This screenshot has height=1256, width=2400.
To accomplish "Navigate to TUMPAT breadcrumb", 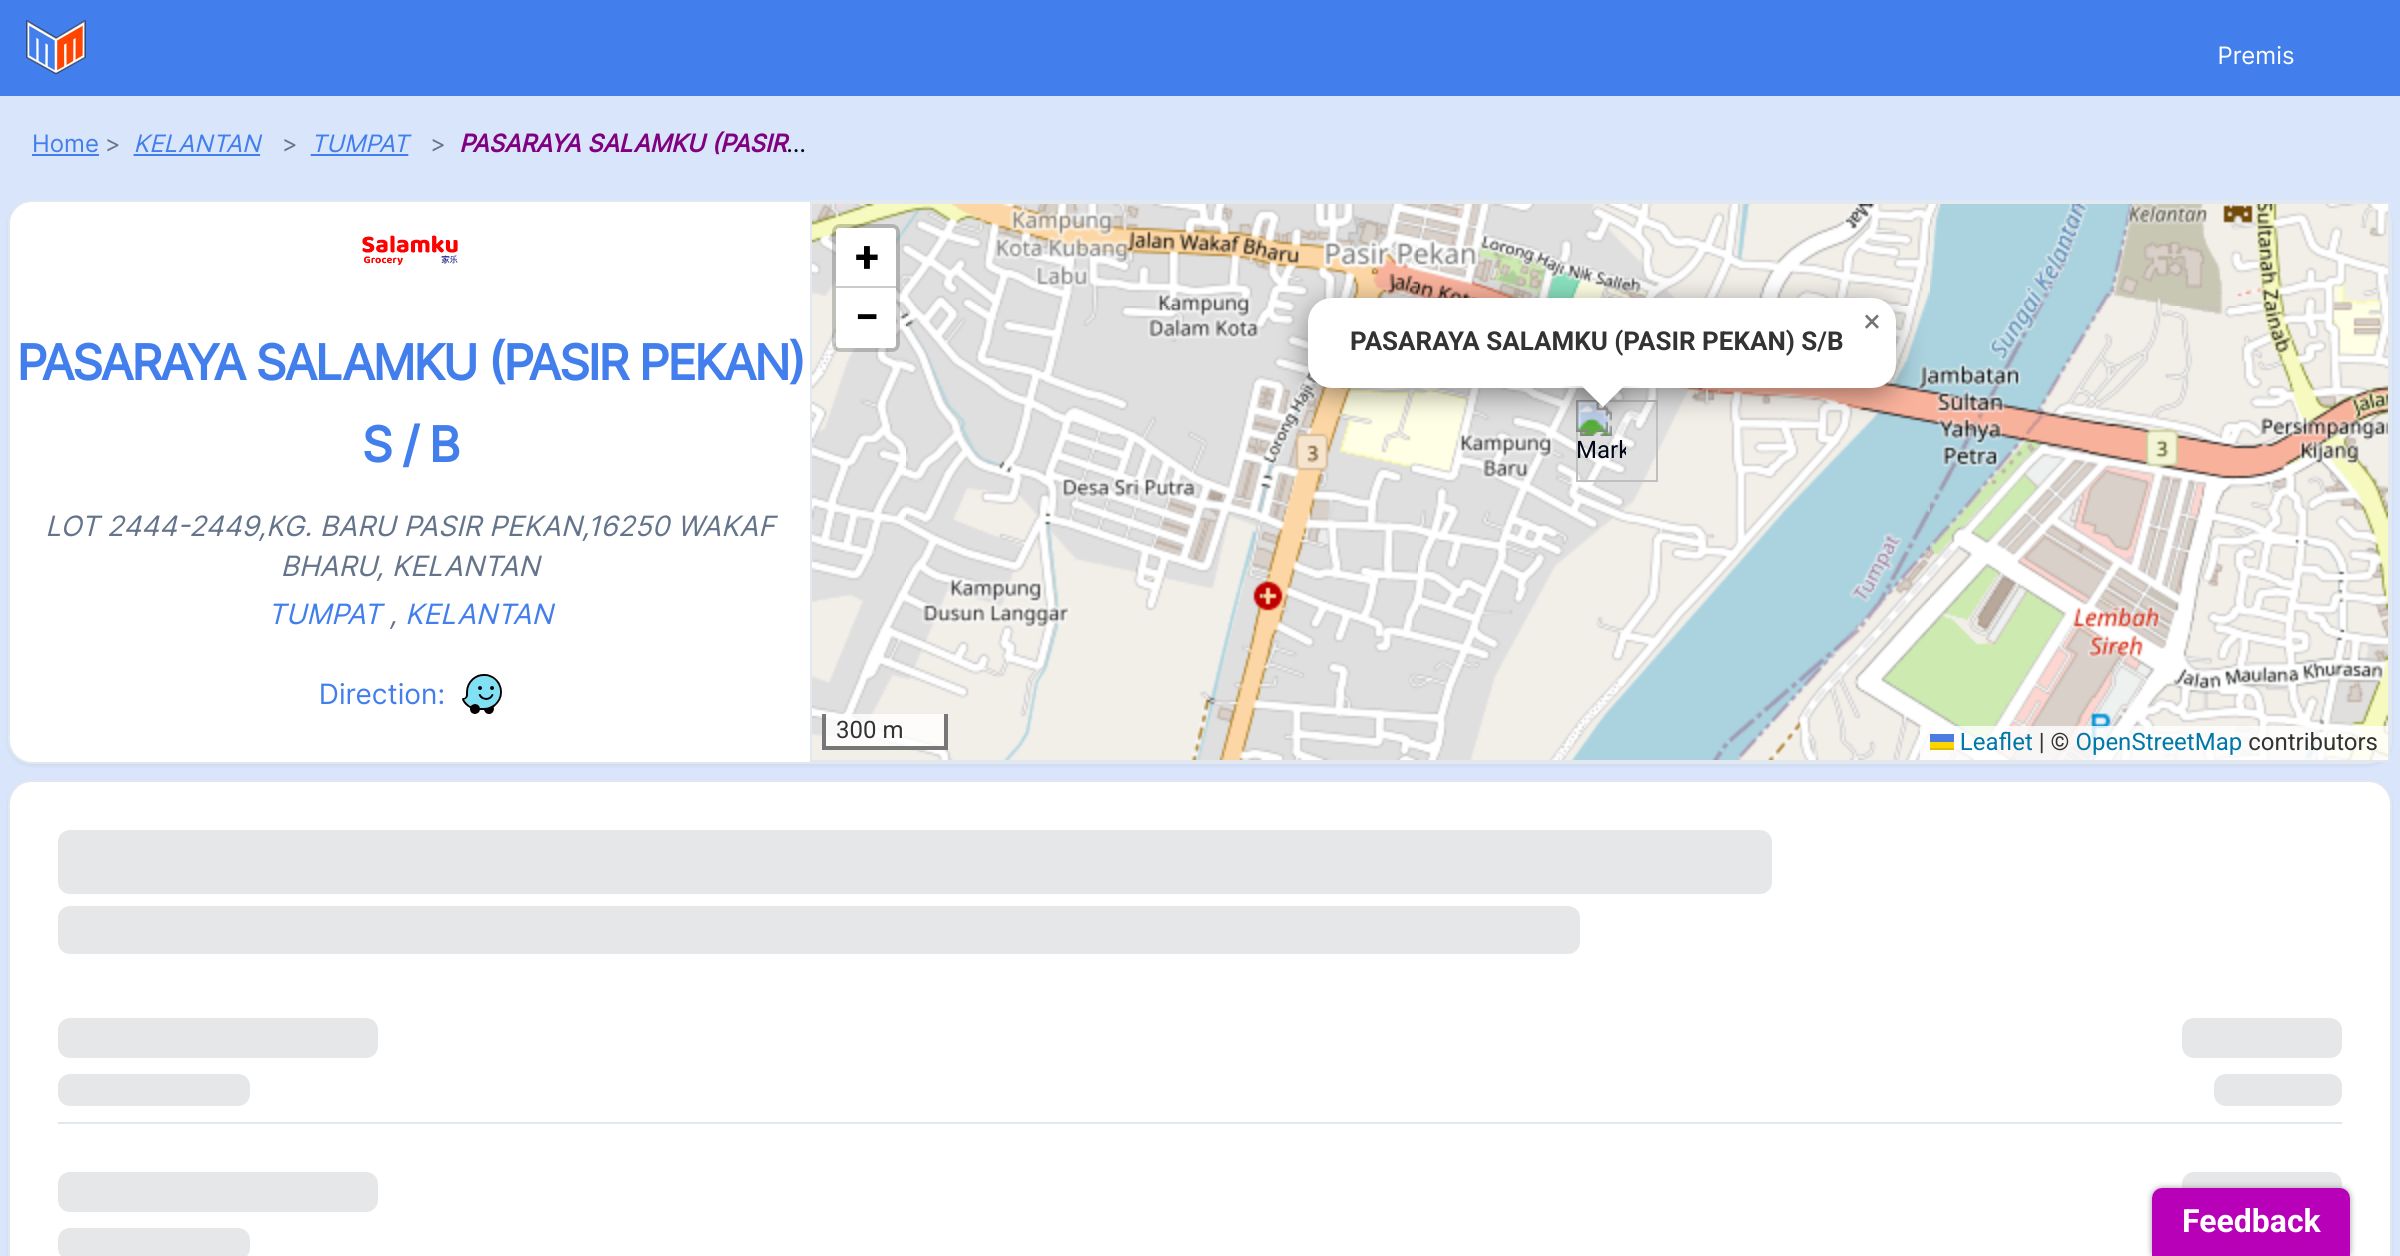I will (360, 144).
